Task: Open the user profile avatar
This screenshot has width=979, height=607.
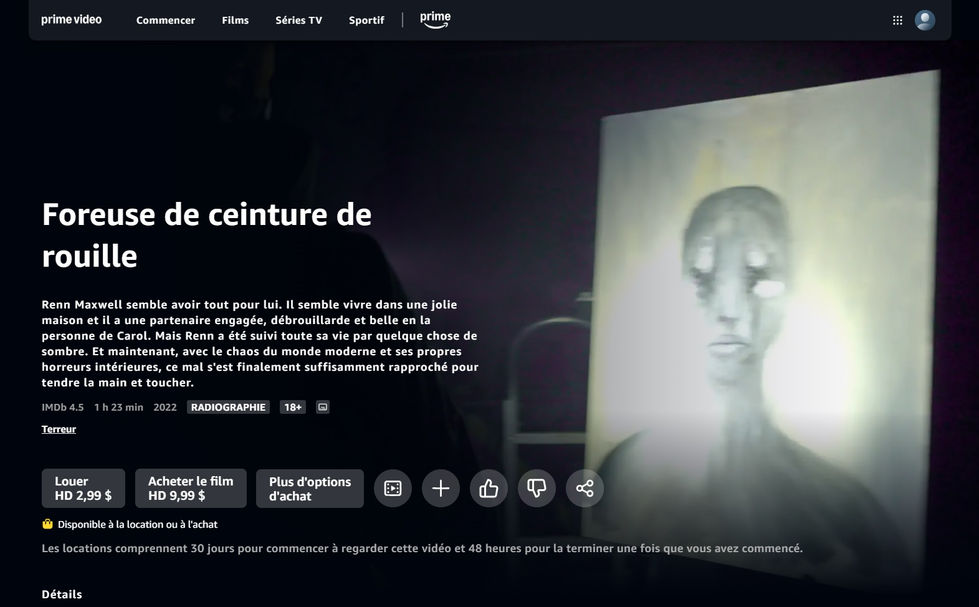Action: coord(925,20)
